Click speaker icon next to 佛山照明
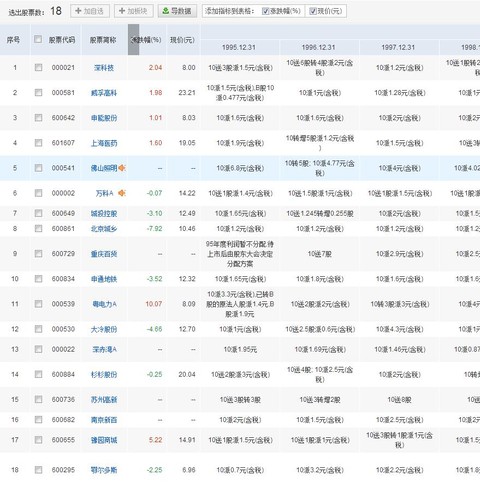The width and height of the screenshot is (480, 487). [x=122, y=168]
